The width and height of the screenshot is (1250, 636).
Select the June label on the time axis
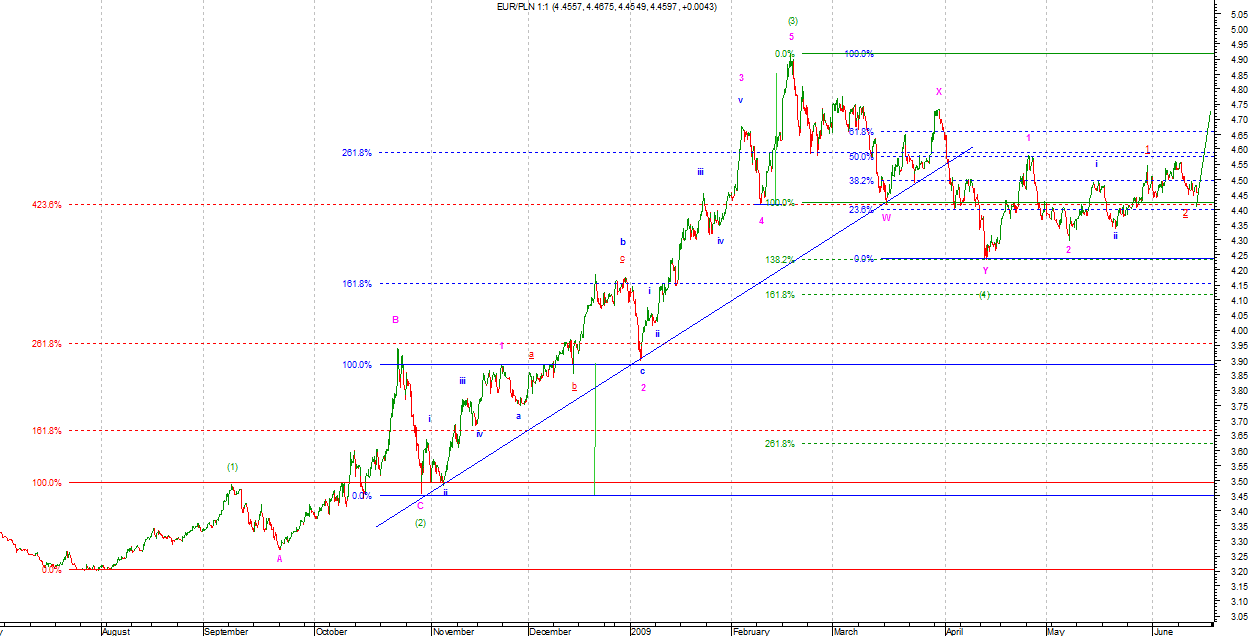click(1162, 631)
